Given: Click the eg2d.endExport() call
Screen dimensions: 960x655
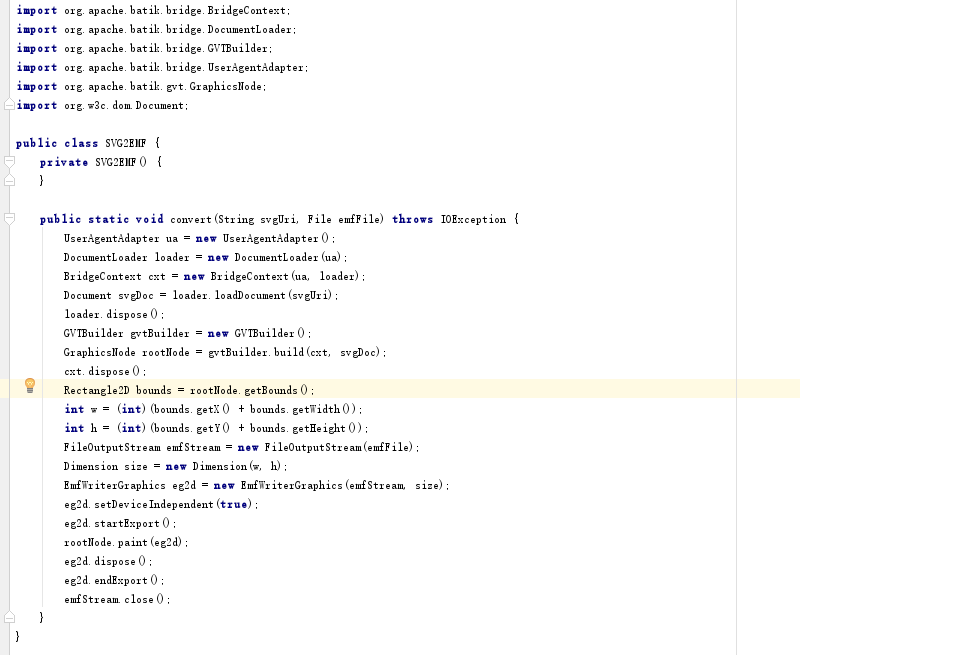Looking at the screenshot, I should coord(113,580).
